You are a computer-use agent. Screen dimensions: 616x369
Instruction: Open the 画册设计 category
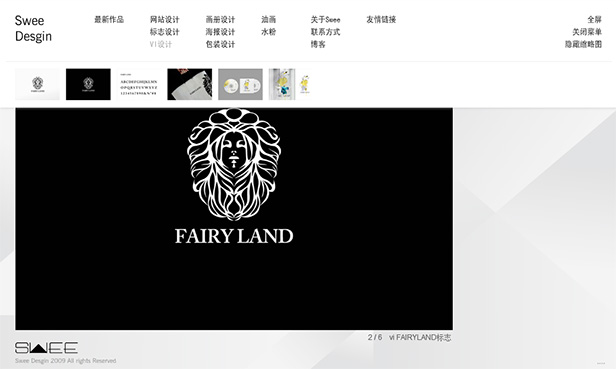220,19
